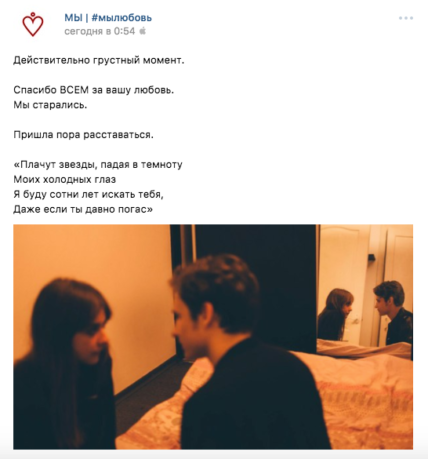Click the red heart community avatar
Screen dimensions: 428x459
click(33, 24)
